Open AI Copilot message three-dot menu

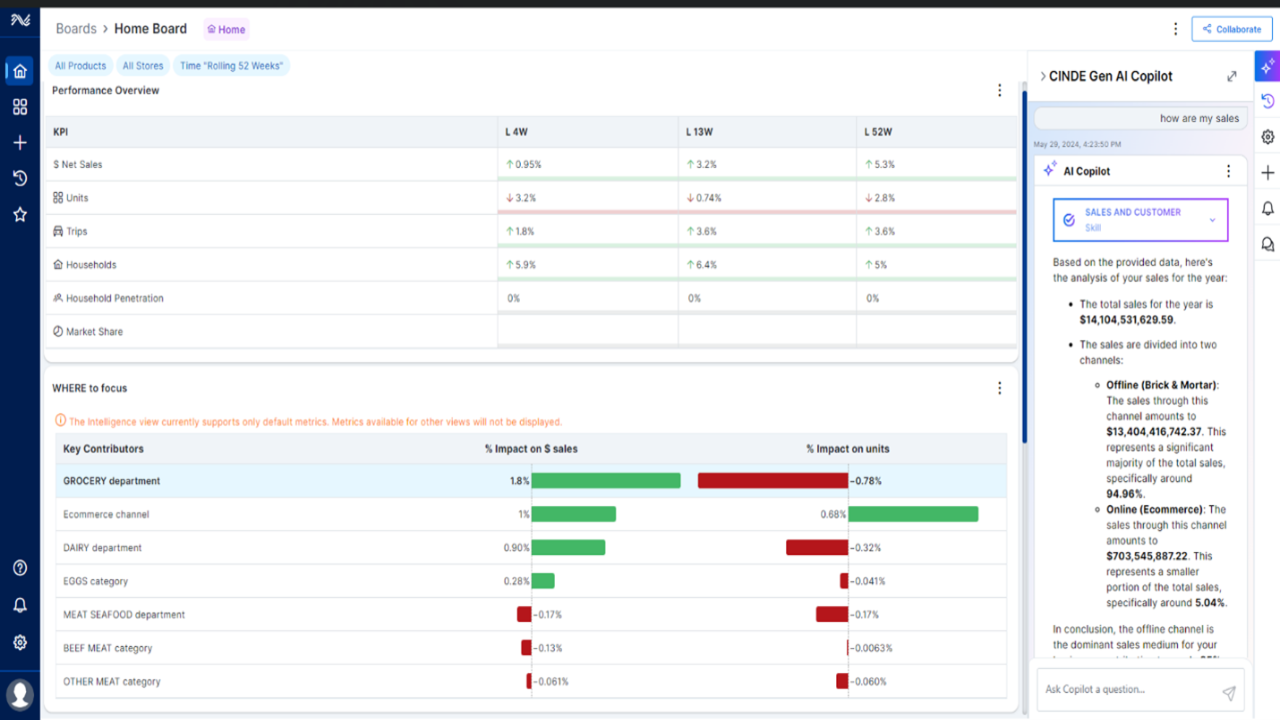pyautogui.click(x=1229, y=171)
